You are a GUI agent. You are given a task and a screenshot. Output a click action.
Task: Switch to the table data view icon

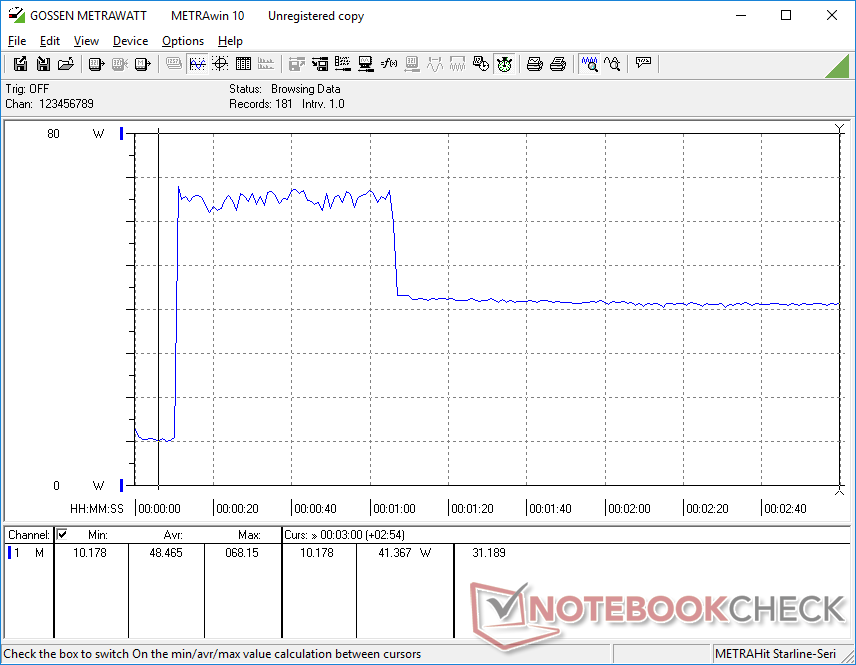(x=243, y=64)
